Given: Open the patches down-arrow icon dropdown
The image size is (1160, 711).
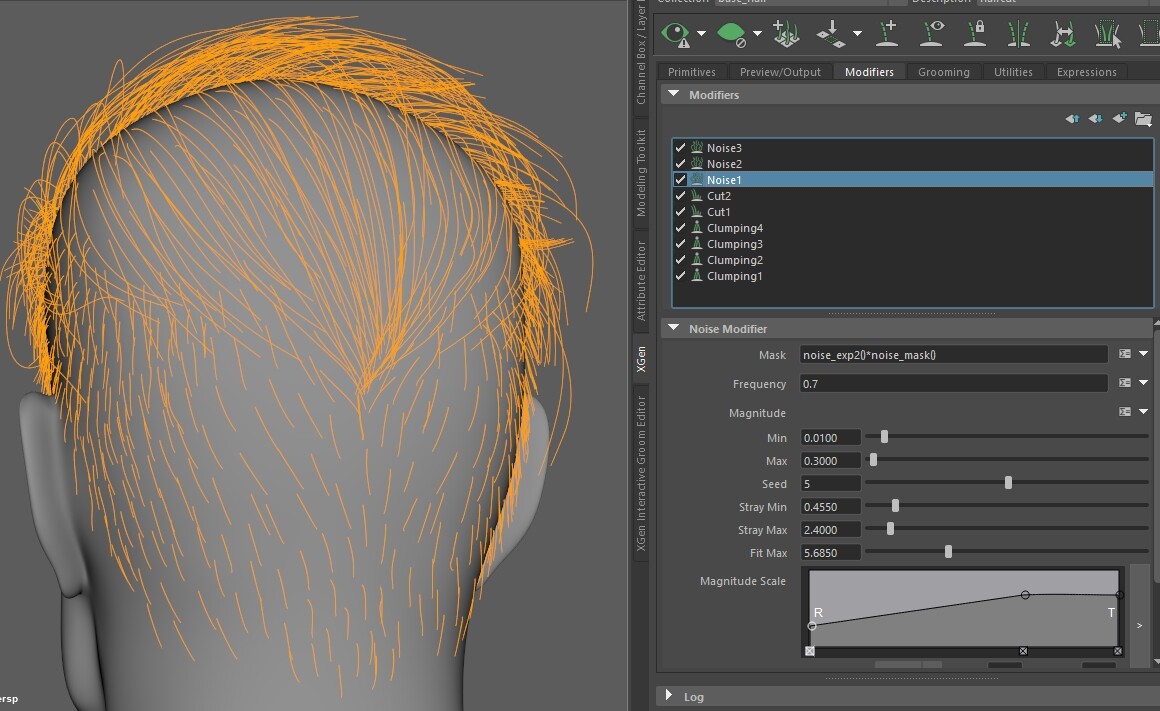Looking at the screenshot, I should point(857,34).
